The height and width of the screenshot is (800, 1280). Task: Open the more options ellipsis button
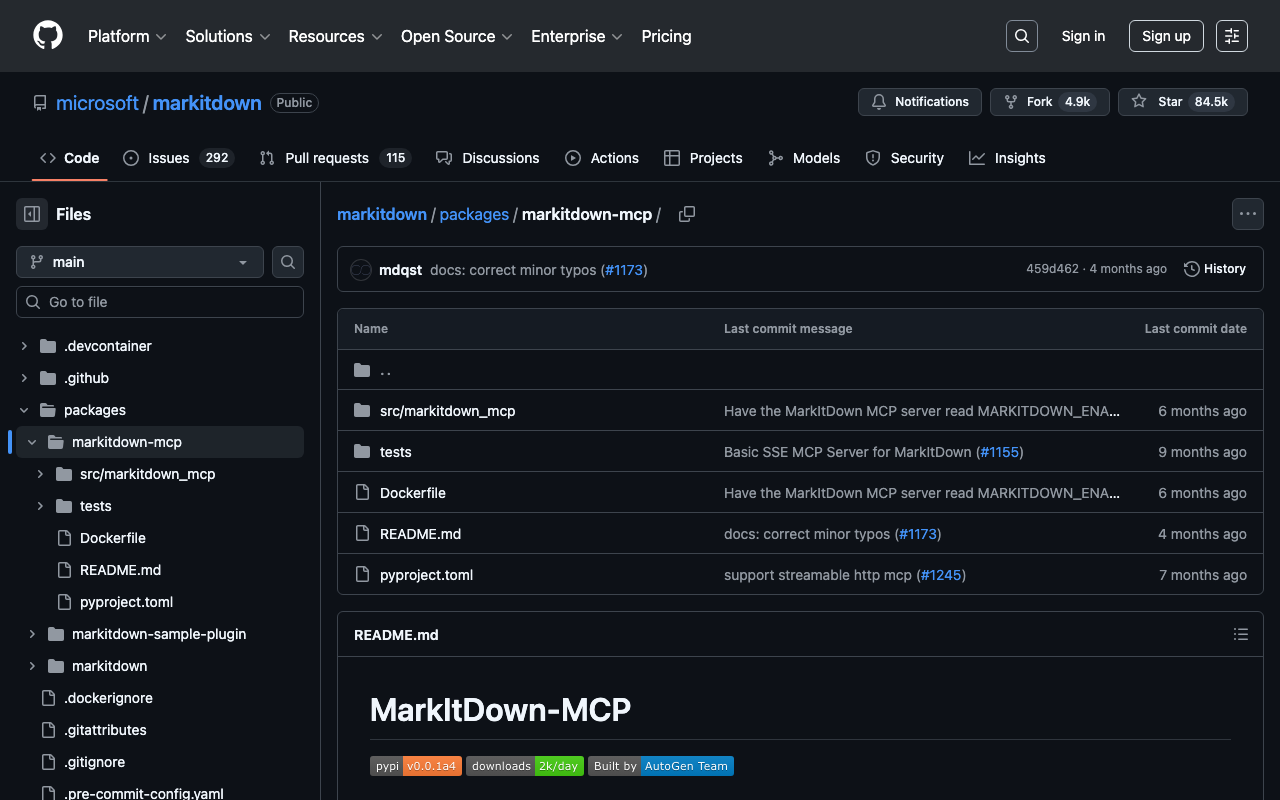[1247, 214]
